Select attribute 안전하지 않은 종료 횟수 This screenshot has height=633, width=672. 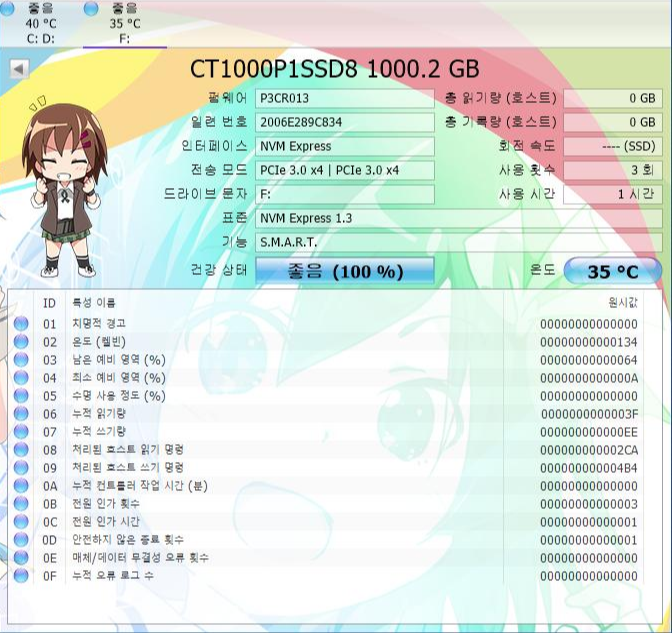128,540
